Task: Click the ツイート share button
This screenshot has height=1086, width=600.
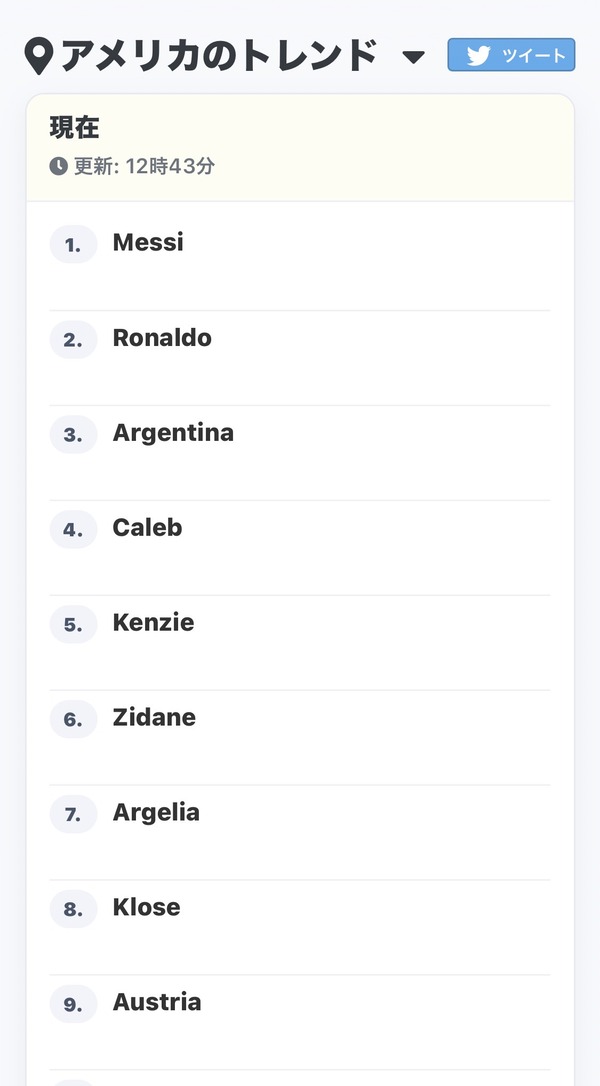Action: (511, 55)
